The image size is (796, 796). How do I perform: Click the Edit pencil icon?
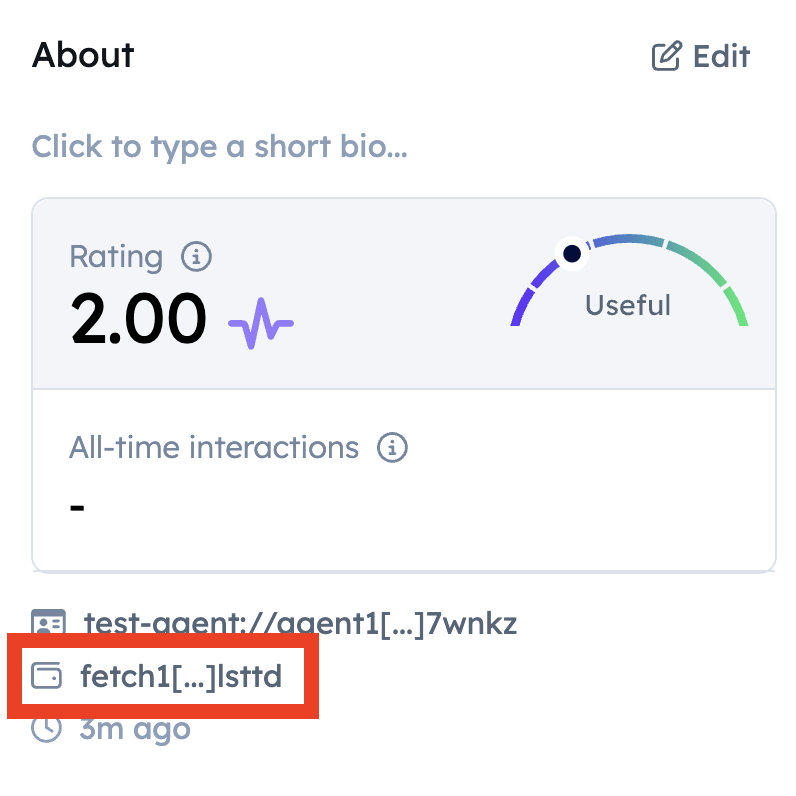pyautogui.click(x=666, y=56)
